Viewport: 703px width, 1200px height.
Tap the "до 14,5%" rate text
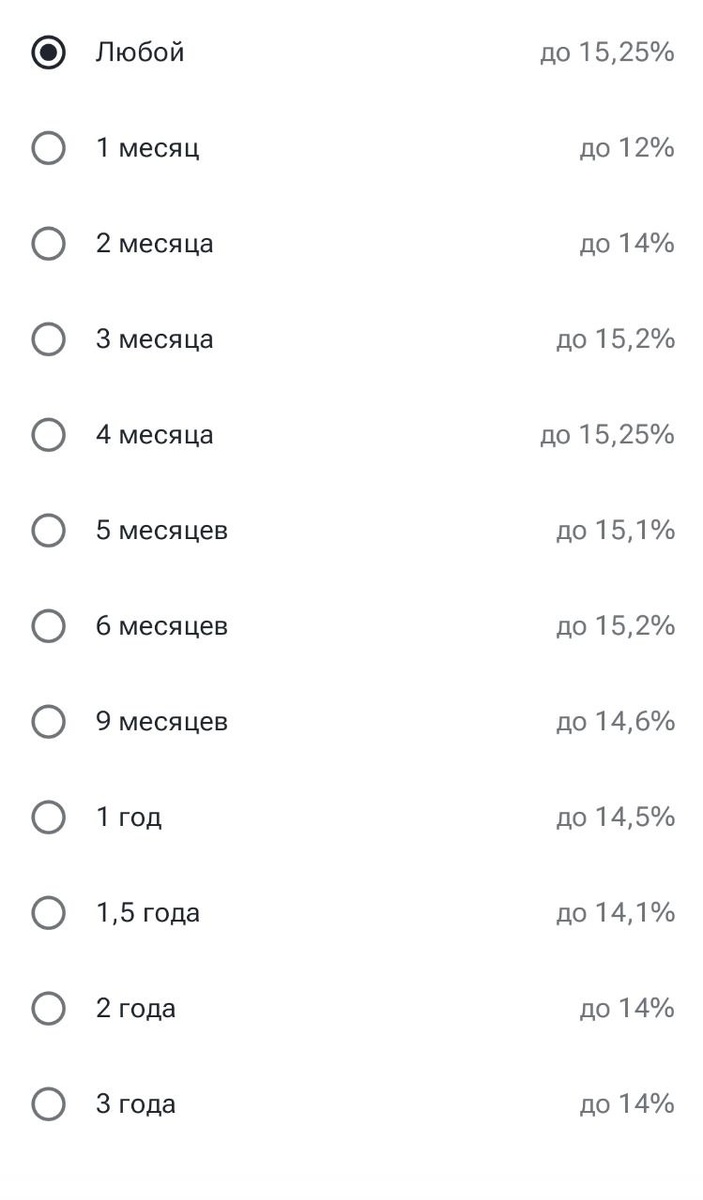[x=615, y=818]
